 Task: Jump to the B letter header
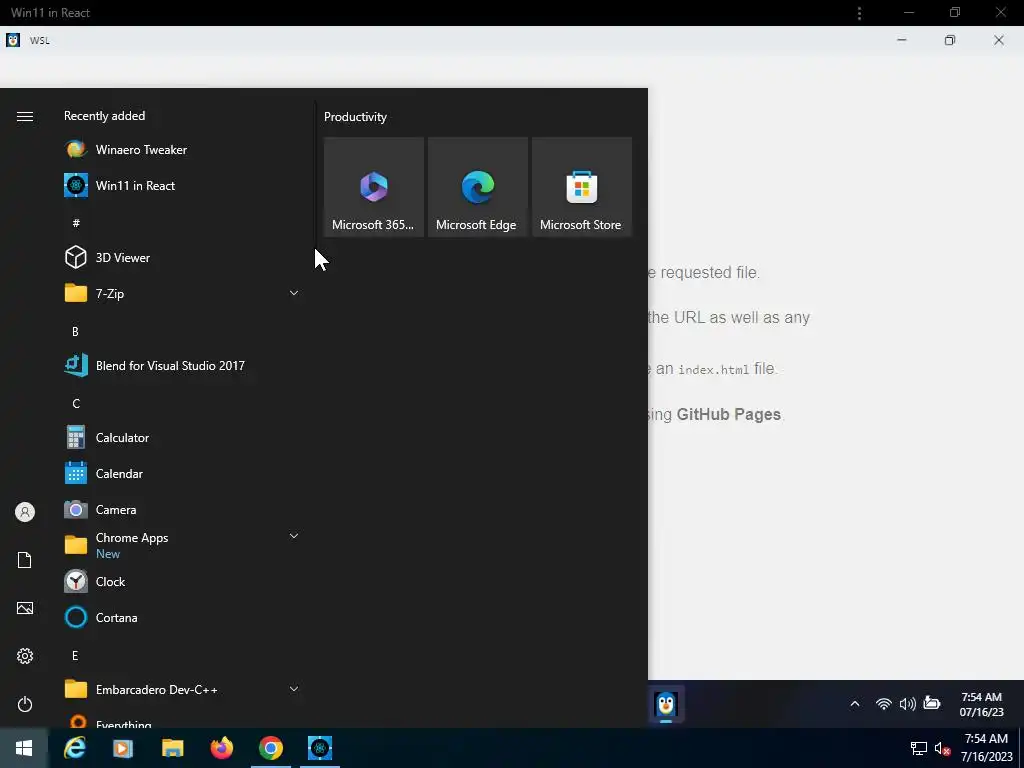75,332
